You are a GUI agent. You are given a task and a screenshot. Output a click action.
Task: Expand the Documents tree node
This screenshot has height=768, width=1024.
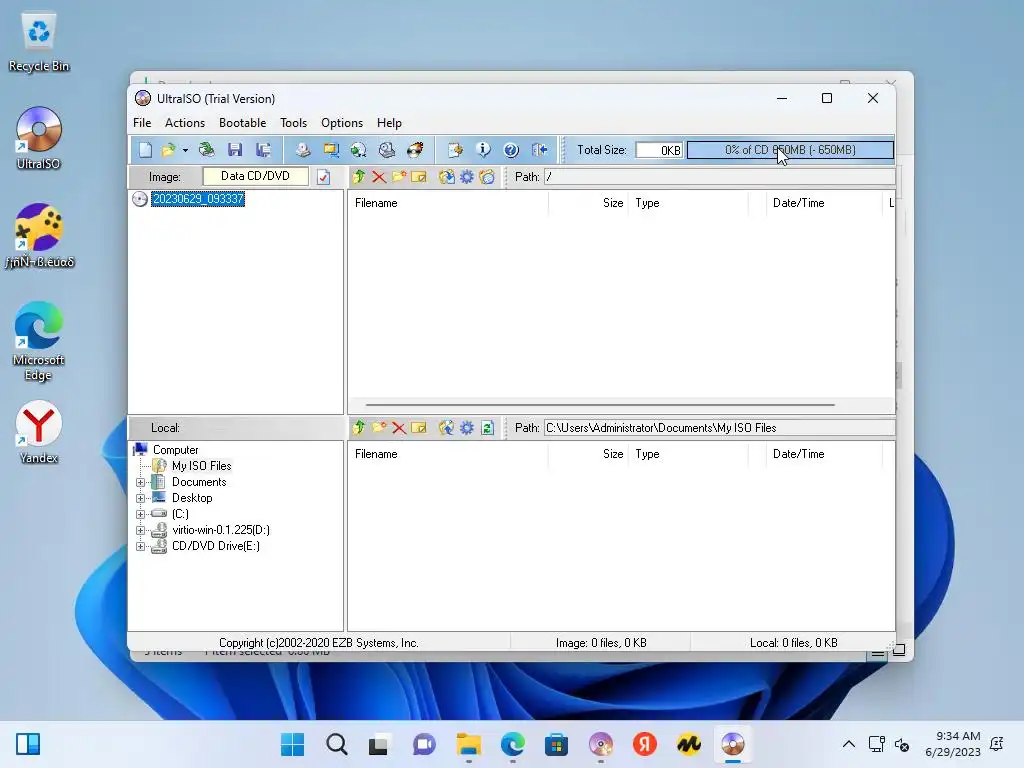point(140,483)
